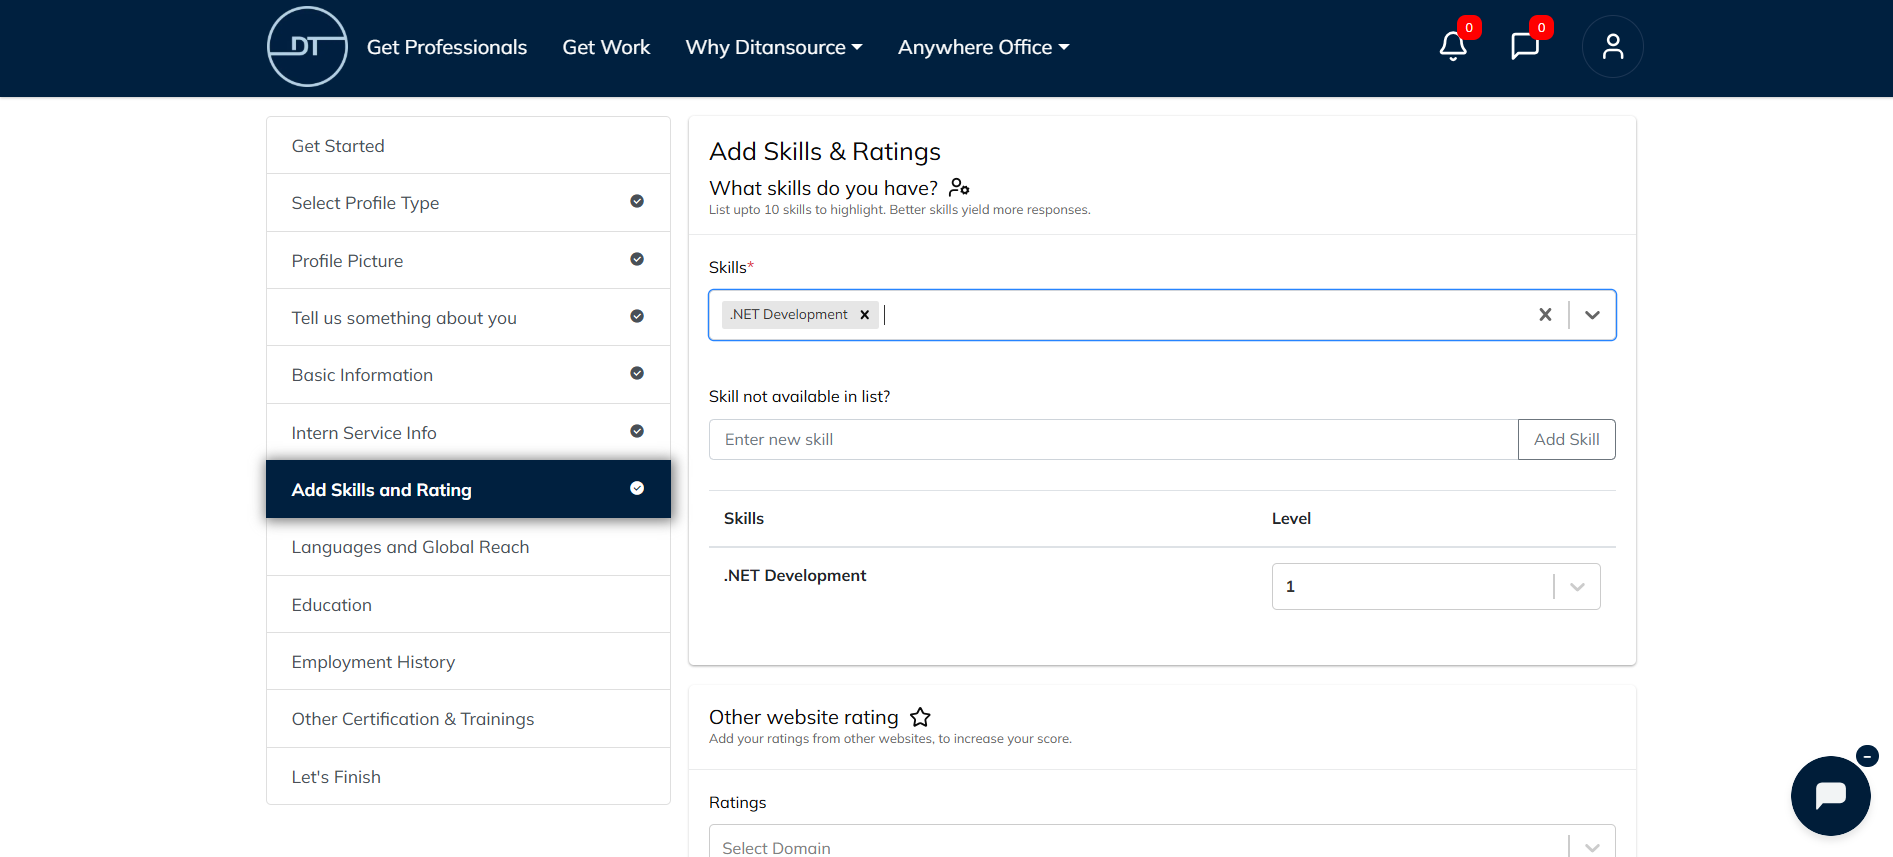Click the star icon beside Other website rating
The image size is (1893, 857).
920,717
